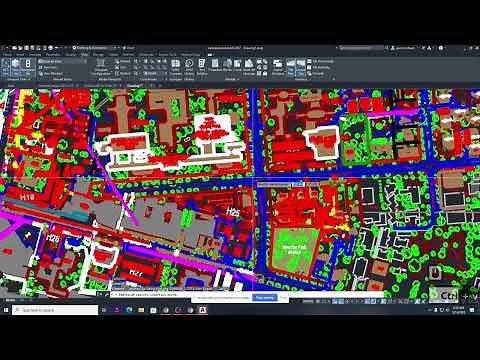Viewport: 480px width, 360px height.
Task: Click the Help question mark icon
Action: 441,48
